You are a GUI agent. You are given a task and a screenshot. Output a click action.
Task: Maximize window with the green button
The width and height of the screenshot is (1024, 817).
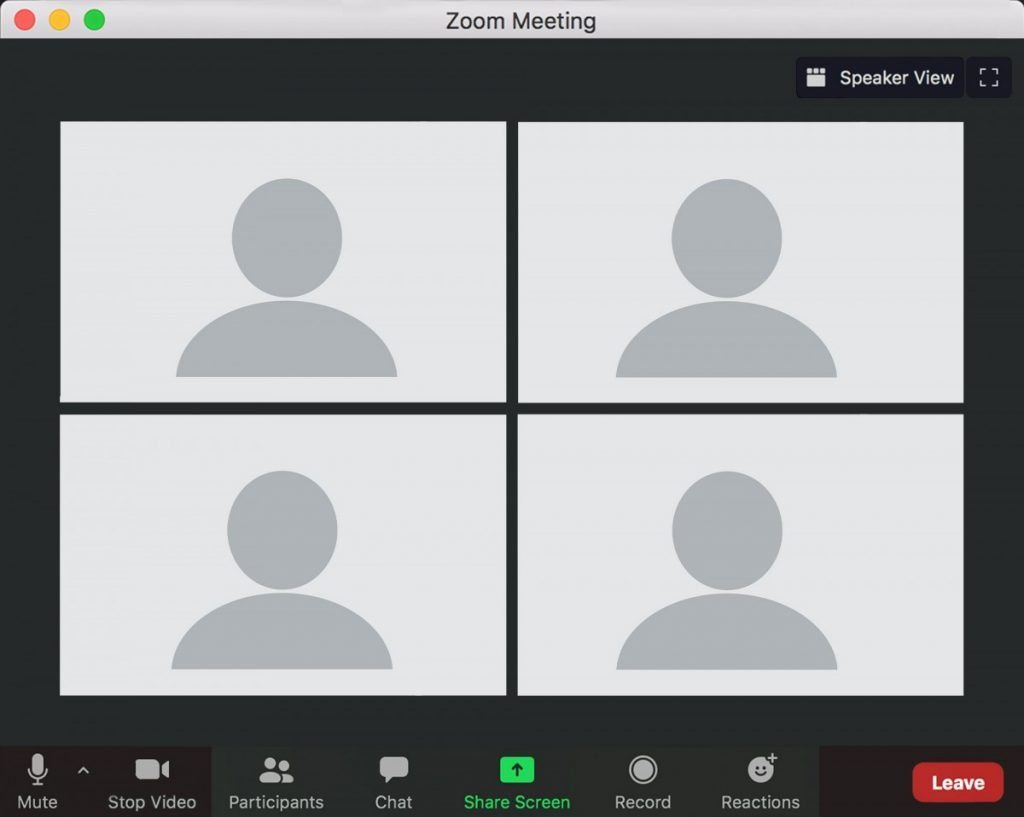pyautogui.click(x=94, y=20)
